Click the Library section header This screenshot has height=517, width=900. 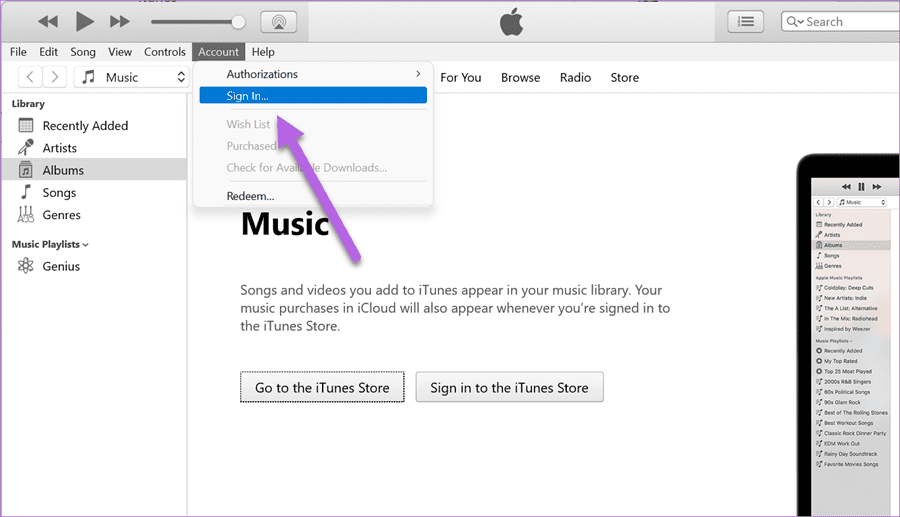click(x=28, y=104)
